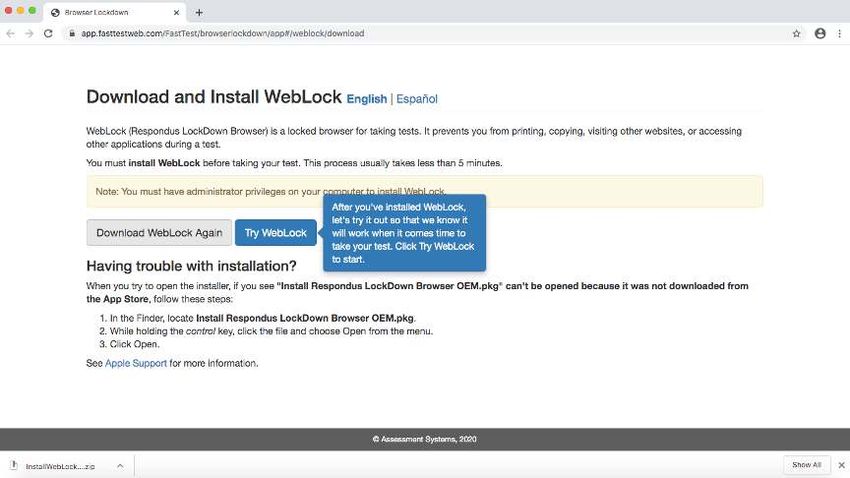Click the zip file icon in downloads bar
This screenshot has height=478, width=850.
pos(14,466)
